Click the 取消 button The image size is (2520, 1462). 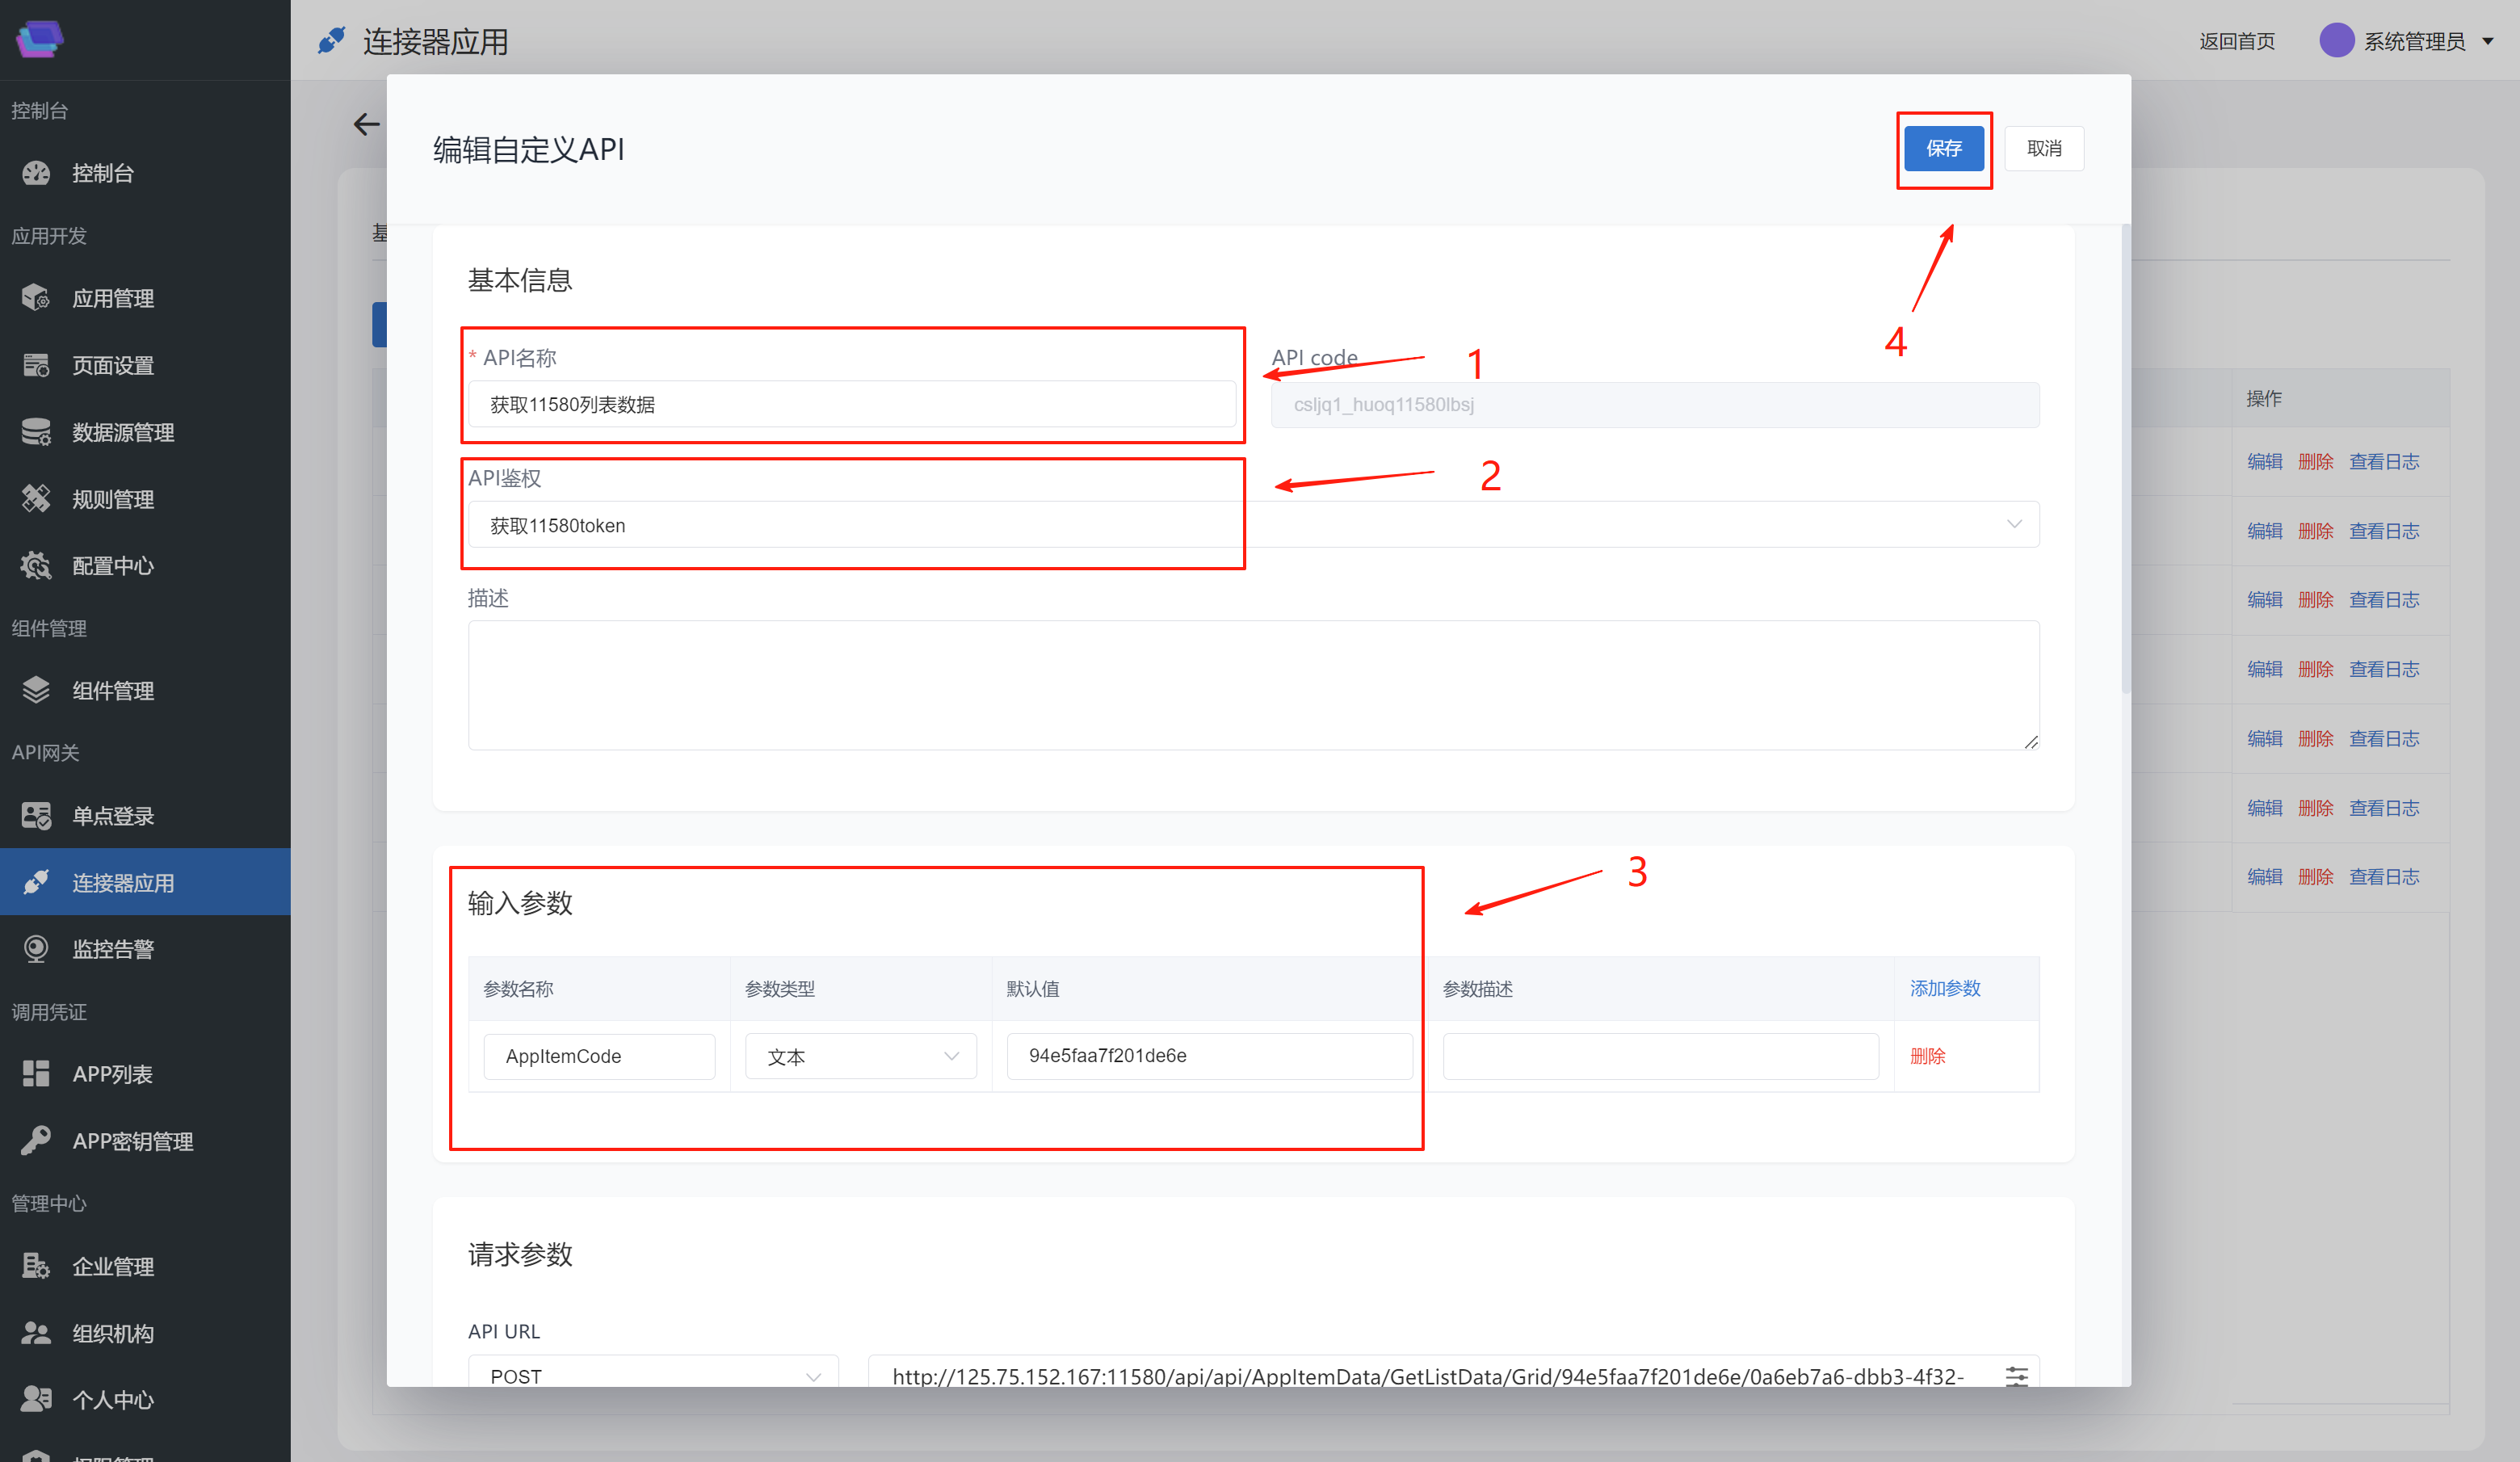tap(2043, 149)
